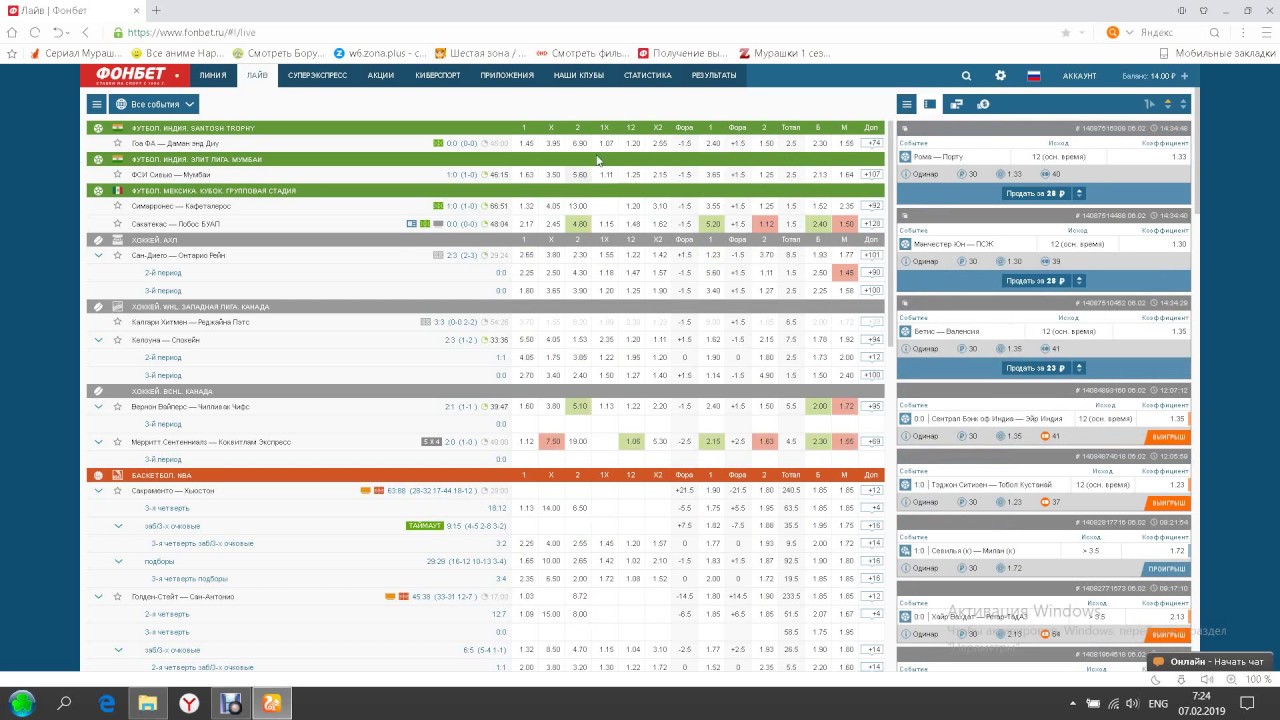This screenshot has width=1280, height=720.
Task: Open video icon for Сакатекас — Лобос БУАП
Action: pyautogui.click(x=412, y=224)
